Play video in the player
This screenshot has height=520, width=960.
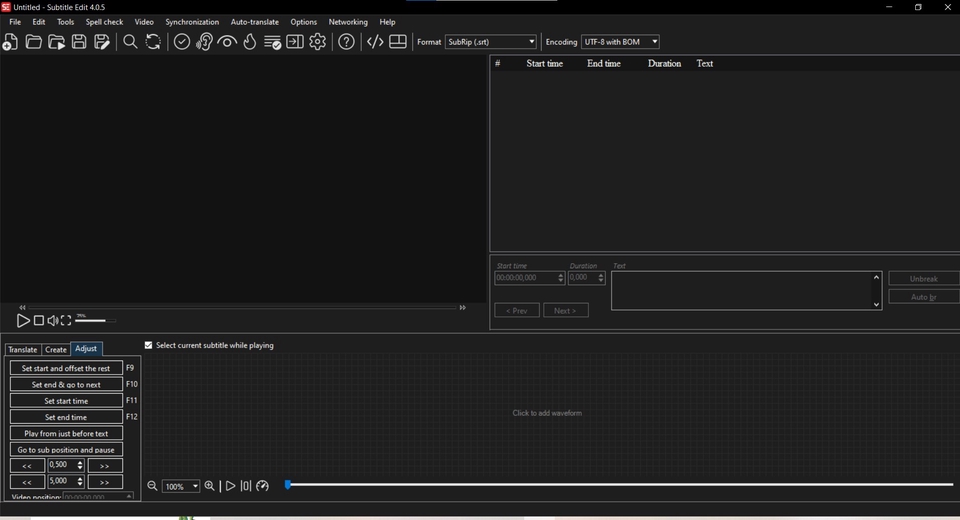tap(23, 320)
